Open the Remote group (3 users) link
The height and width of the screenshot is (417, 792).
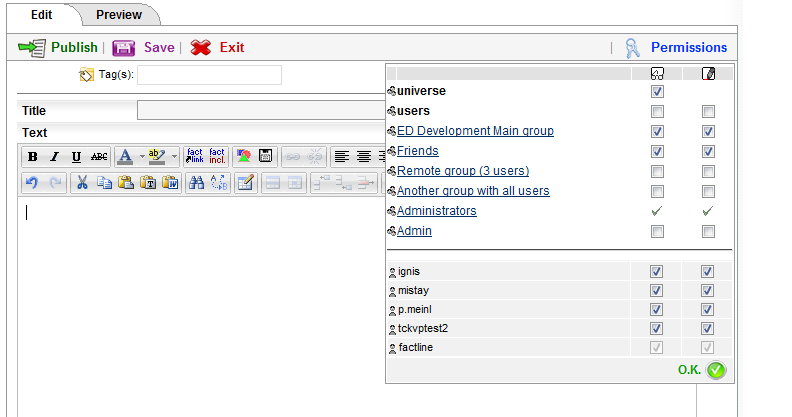pos(463,171)
